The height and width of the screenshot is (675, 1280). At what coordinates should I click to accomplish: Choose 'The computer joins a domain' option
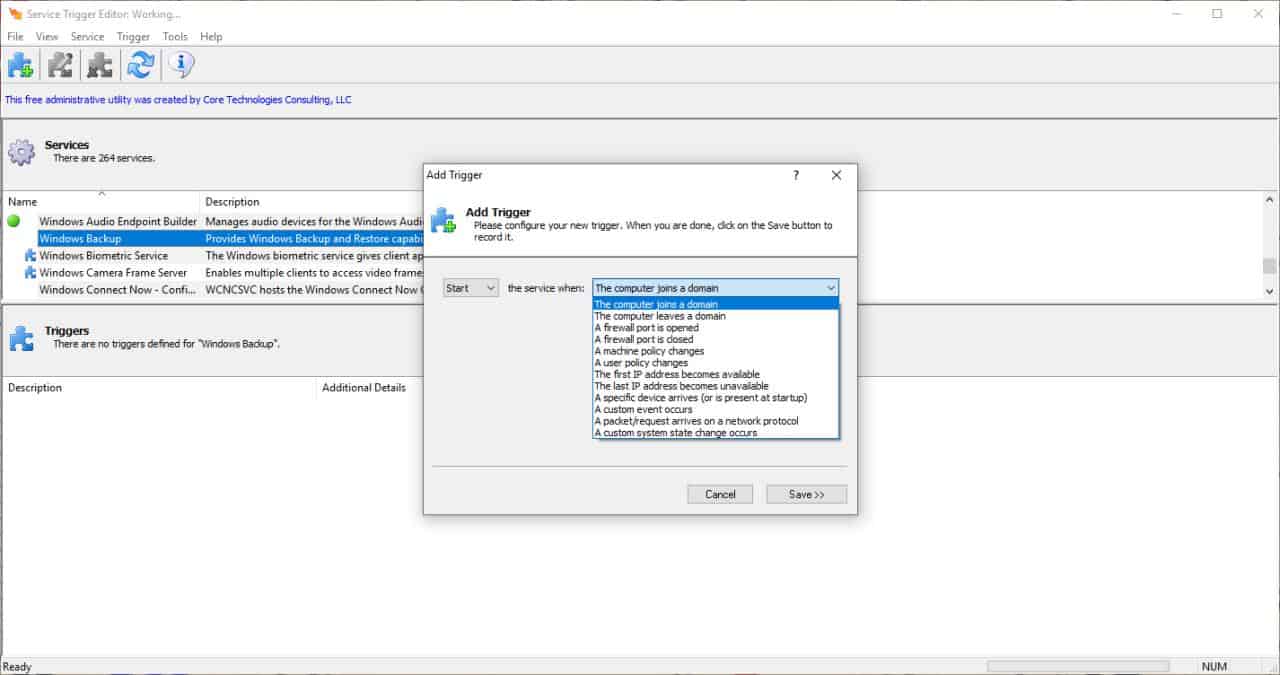tap(715, 304)
